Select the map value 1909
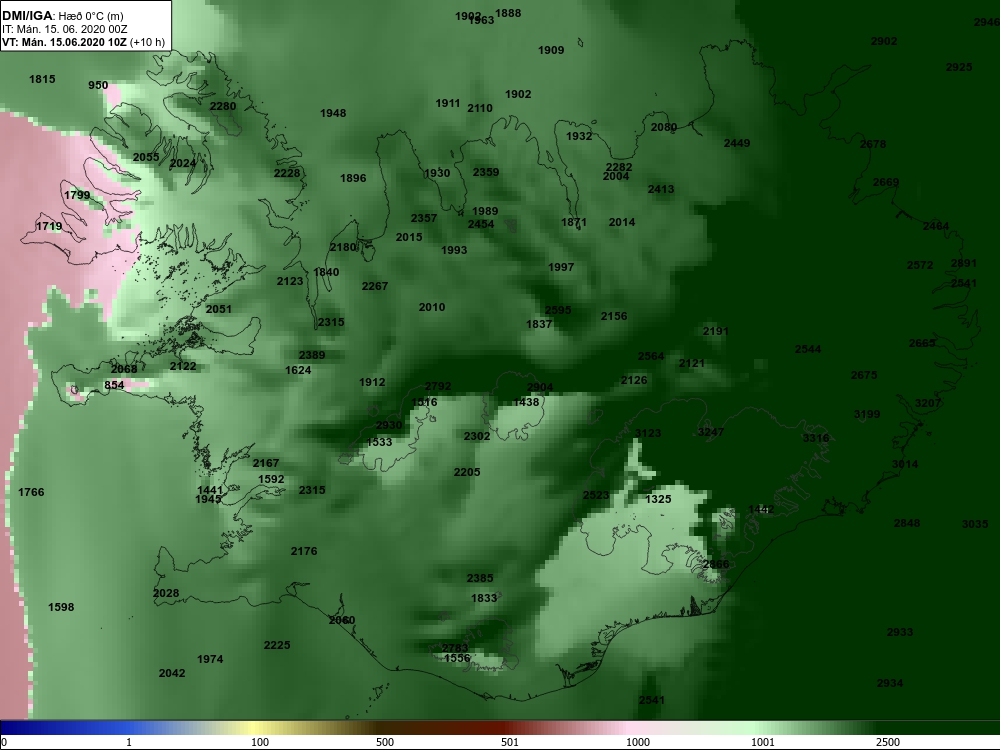 tap(551, 50)
